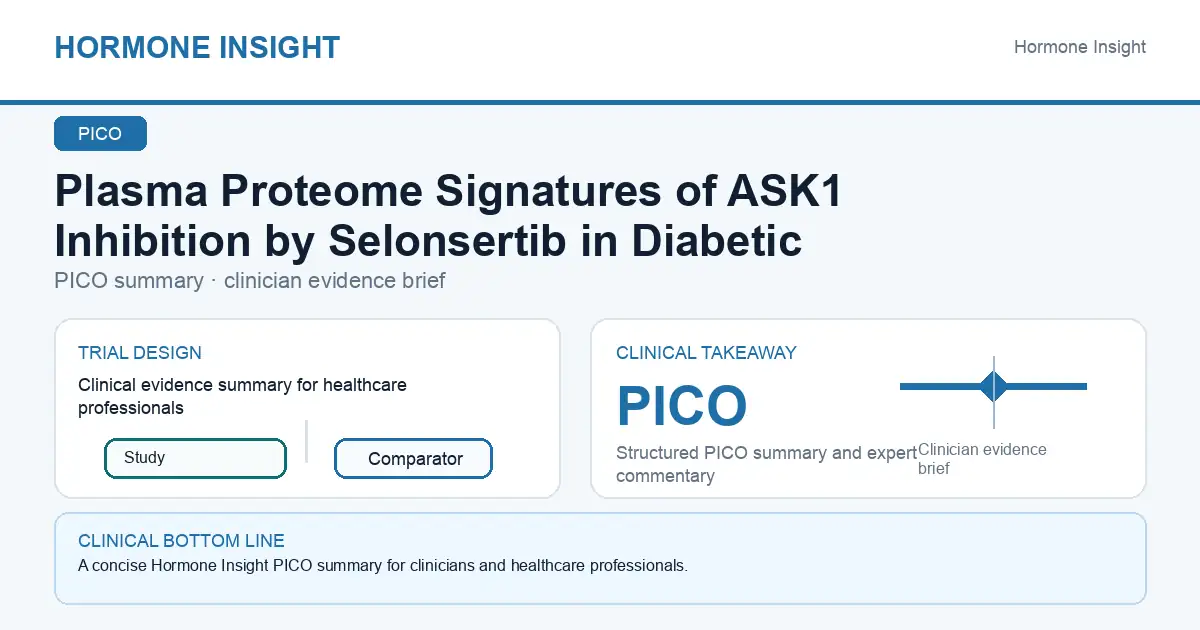
Task: Select the TRIAL DESIGN card heading
Action: point(140,353)
